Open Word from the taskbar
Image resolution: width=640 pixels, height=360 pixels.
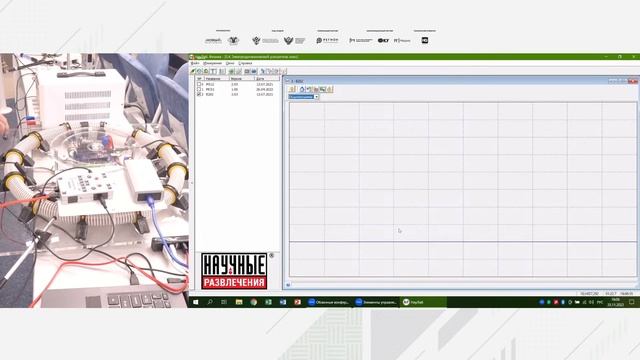click(283, 302)
